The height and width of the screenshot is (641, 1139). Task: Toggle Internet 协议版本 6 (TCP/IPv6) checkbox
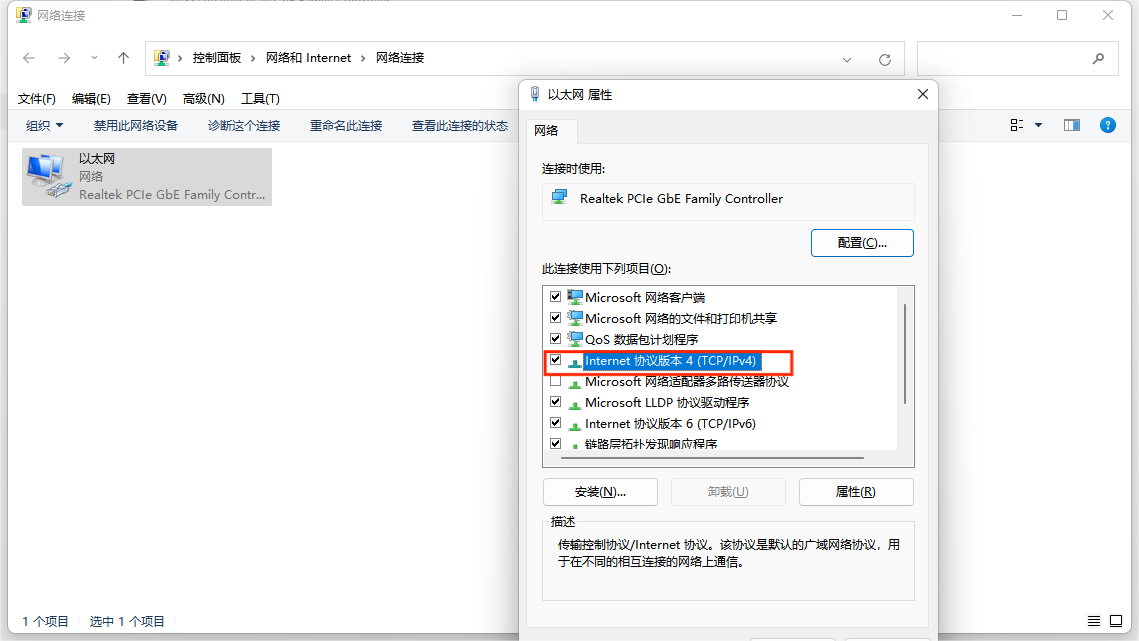556,423
